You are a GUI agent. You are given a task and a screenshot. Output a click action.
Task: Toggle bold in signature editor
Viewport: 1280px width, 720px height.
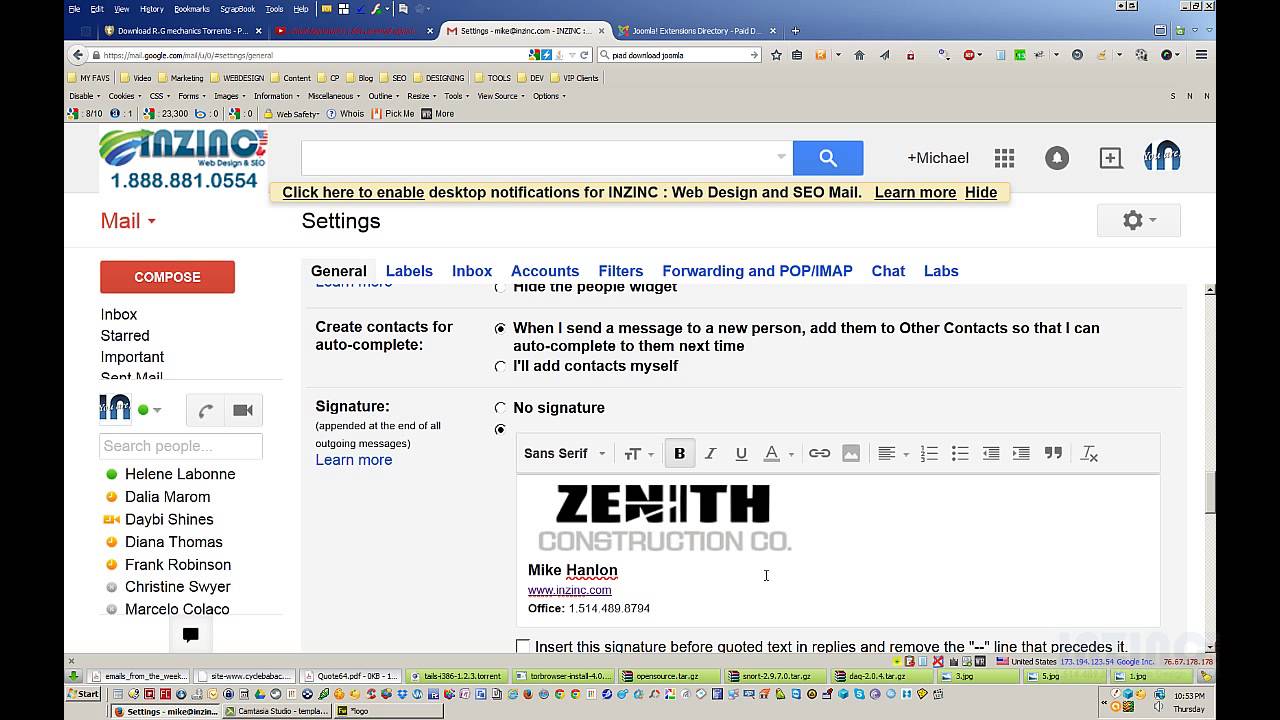point(679,453)
